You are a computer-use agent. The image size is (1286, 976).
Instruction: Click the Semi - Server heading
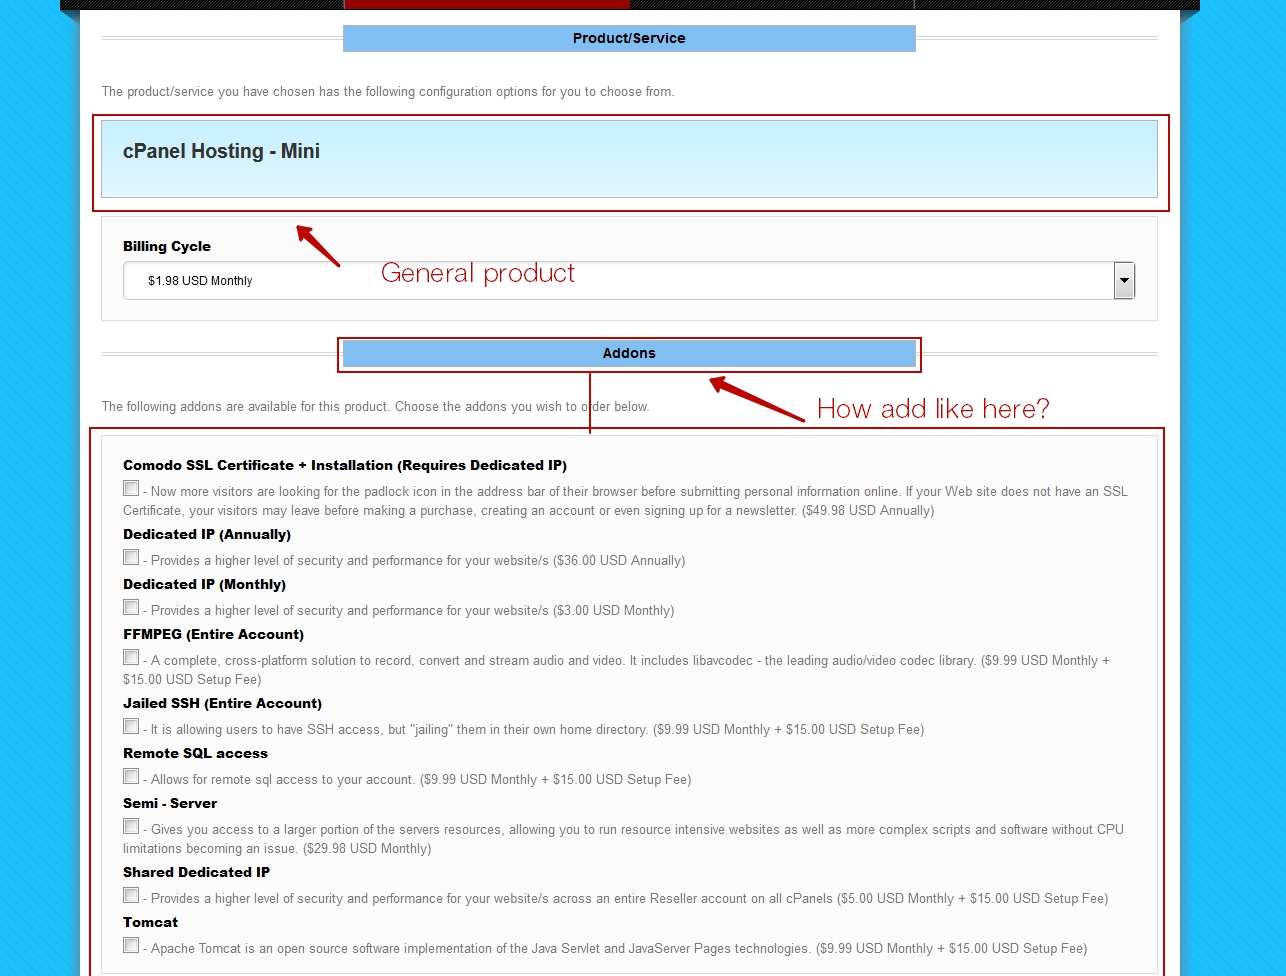point(170,803)
